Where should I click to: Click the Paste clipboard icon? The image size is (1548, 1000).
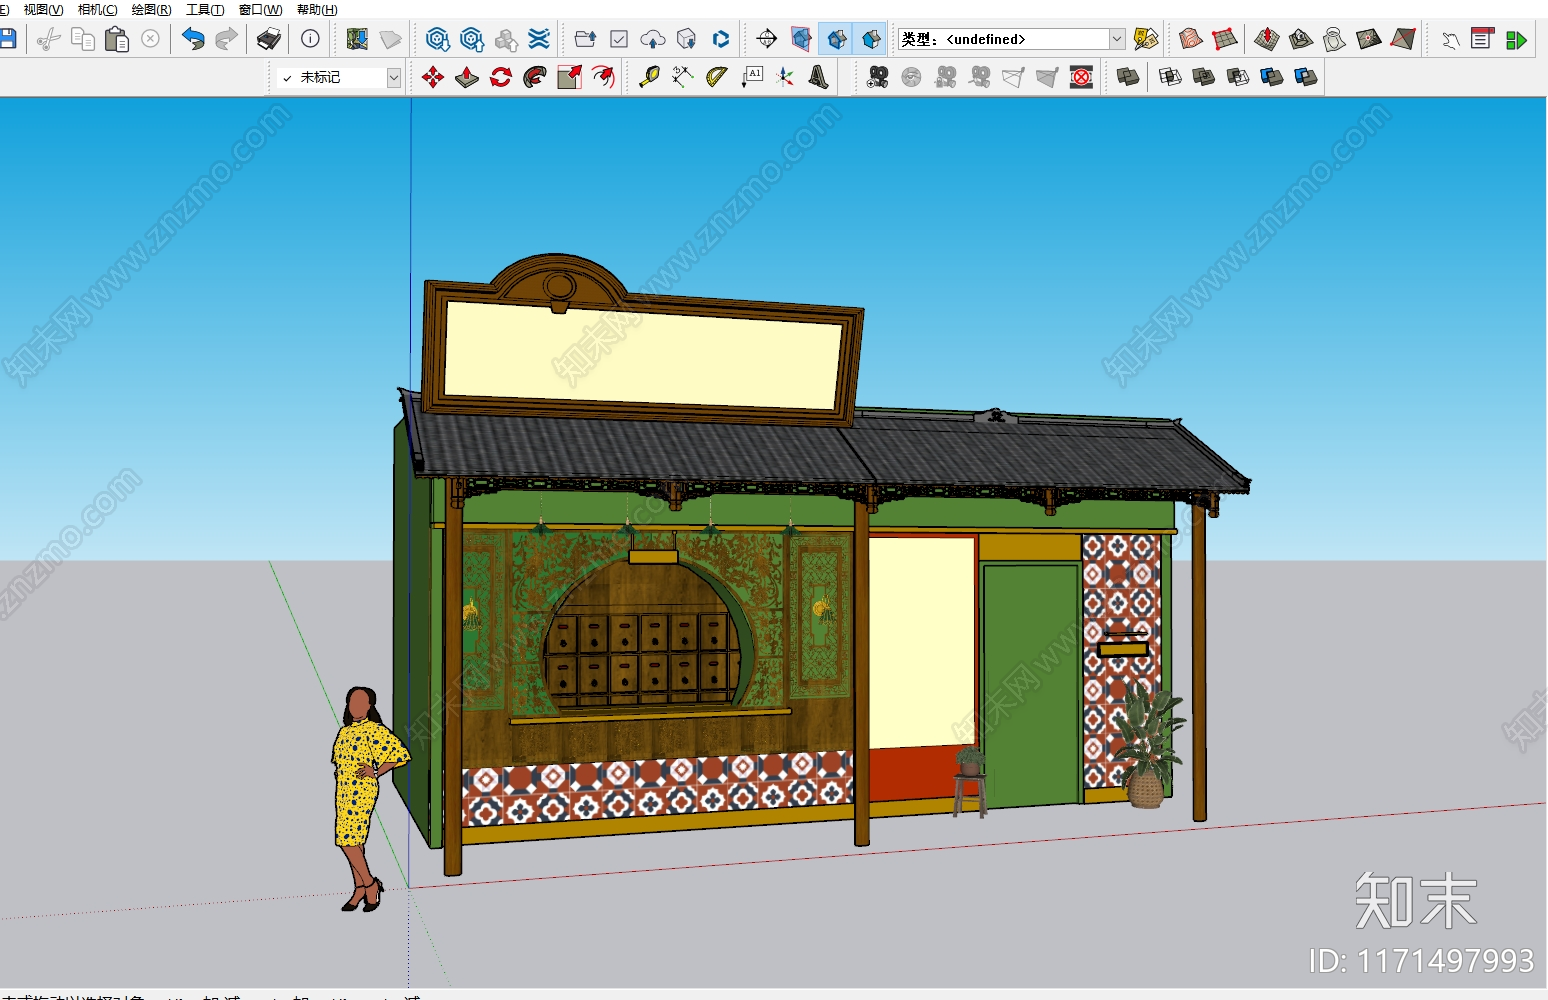116,39
